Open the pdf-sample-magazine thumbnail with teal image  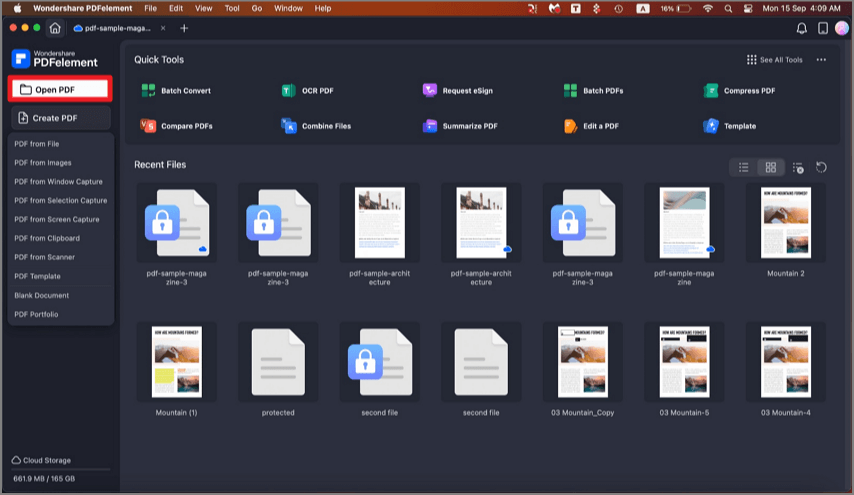684,223
